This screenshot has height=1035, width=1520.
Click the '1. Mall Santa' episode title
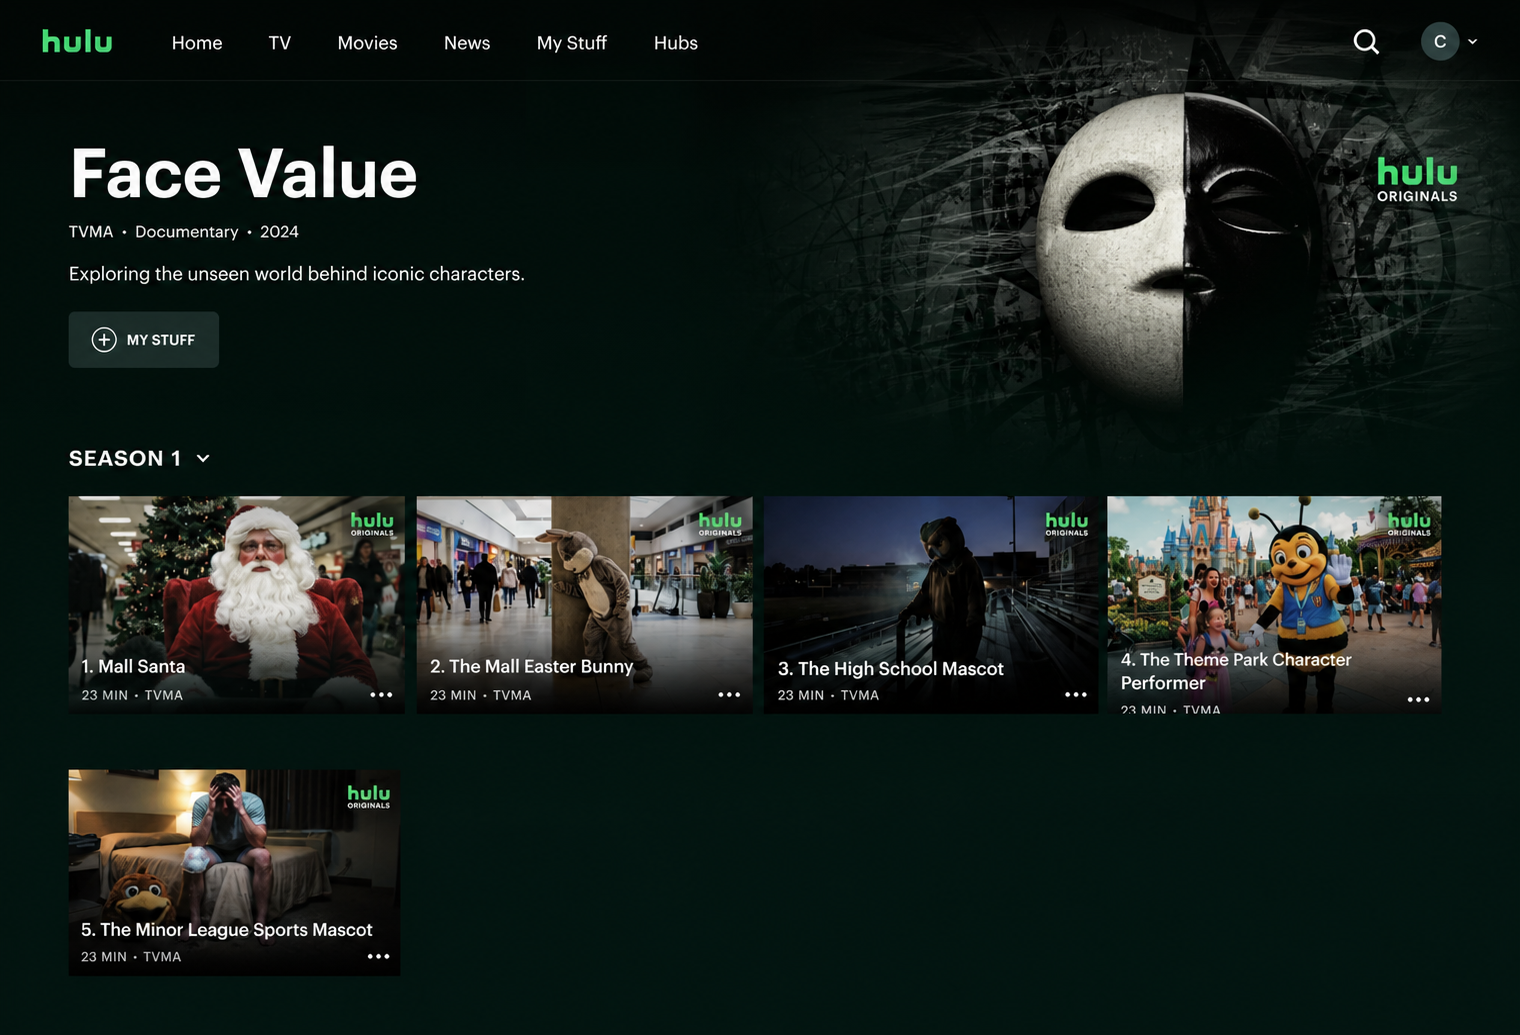[133, 666]
